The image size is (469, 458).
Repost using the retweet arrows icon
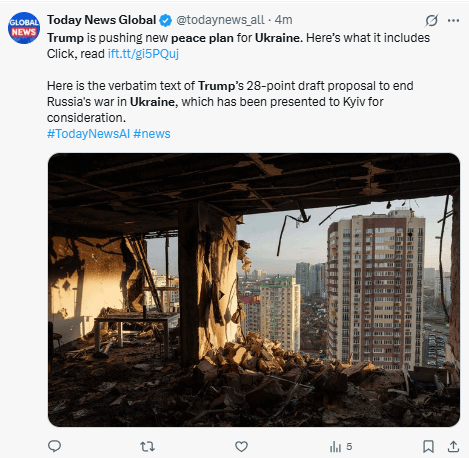pyautogui.click(x=147, y=446)
